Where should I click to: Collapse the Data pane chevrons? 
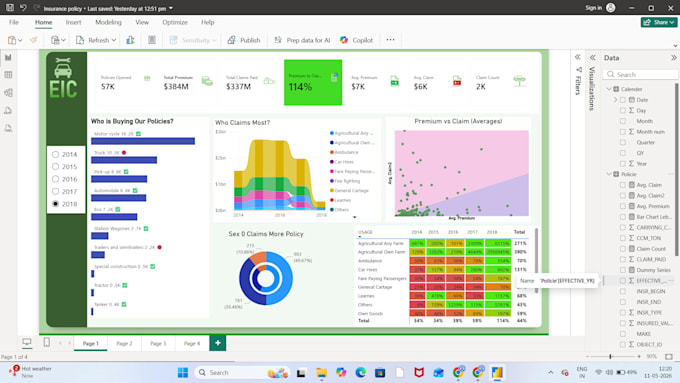[x=673, y=57]
